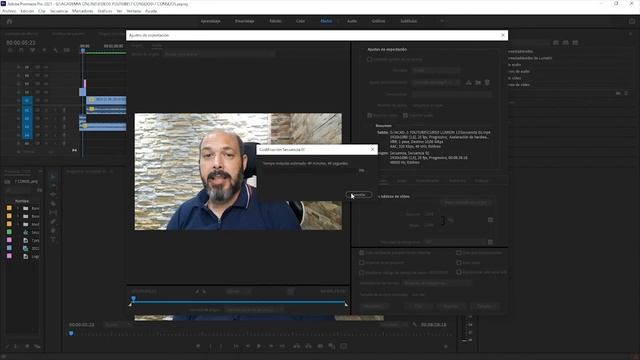Enable Usar previsualizaciones checkbox
Viewport: 640px width, 360px height.
point(459,253)
